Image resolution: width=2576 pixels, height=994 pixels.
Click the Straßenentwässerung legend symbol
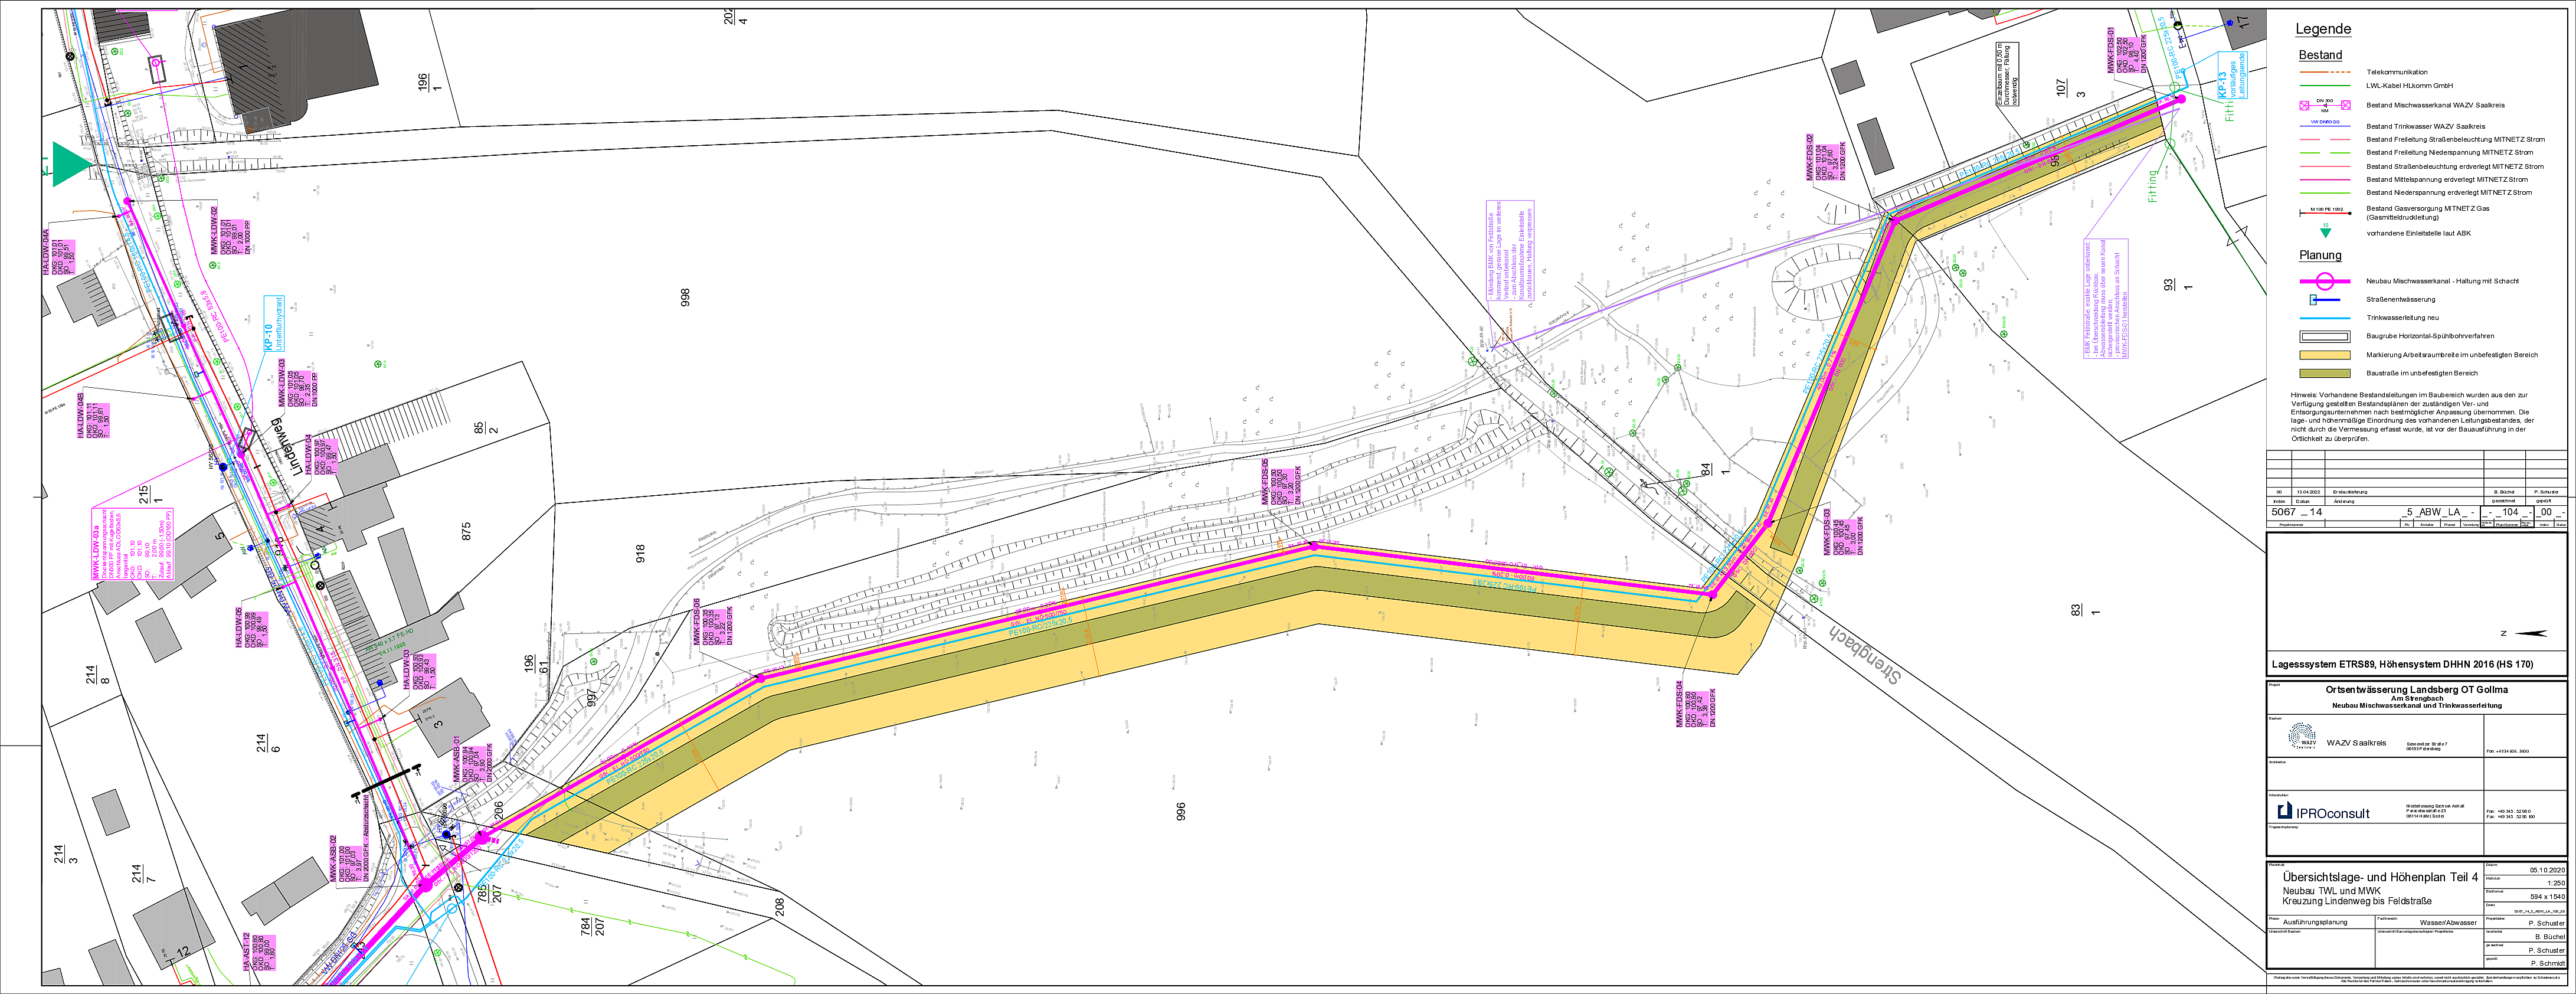[x=2325, y=299]
